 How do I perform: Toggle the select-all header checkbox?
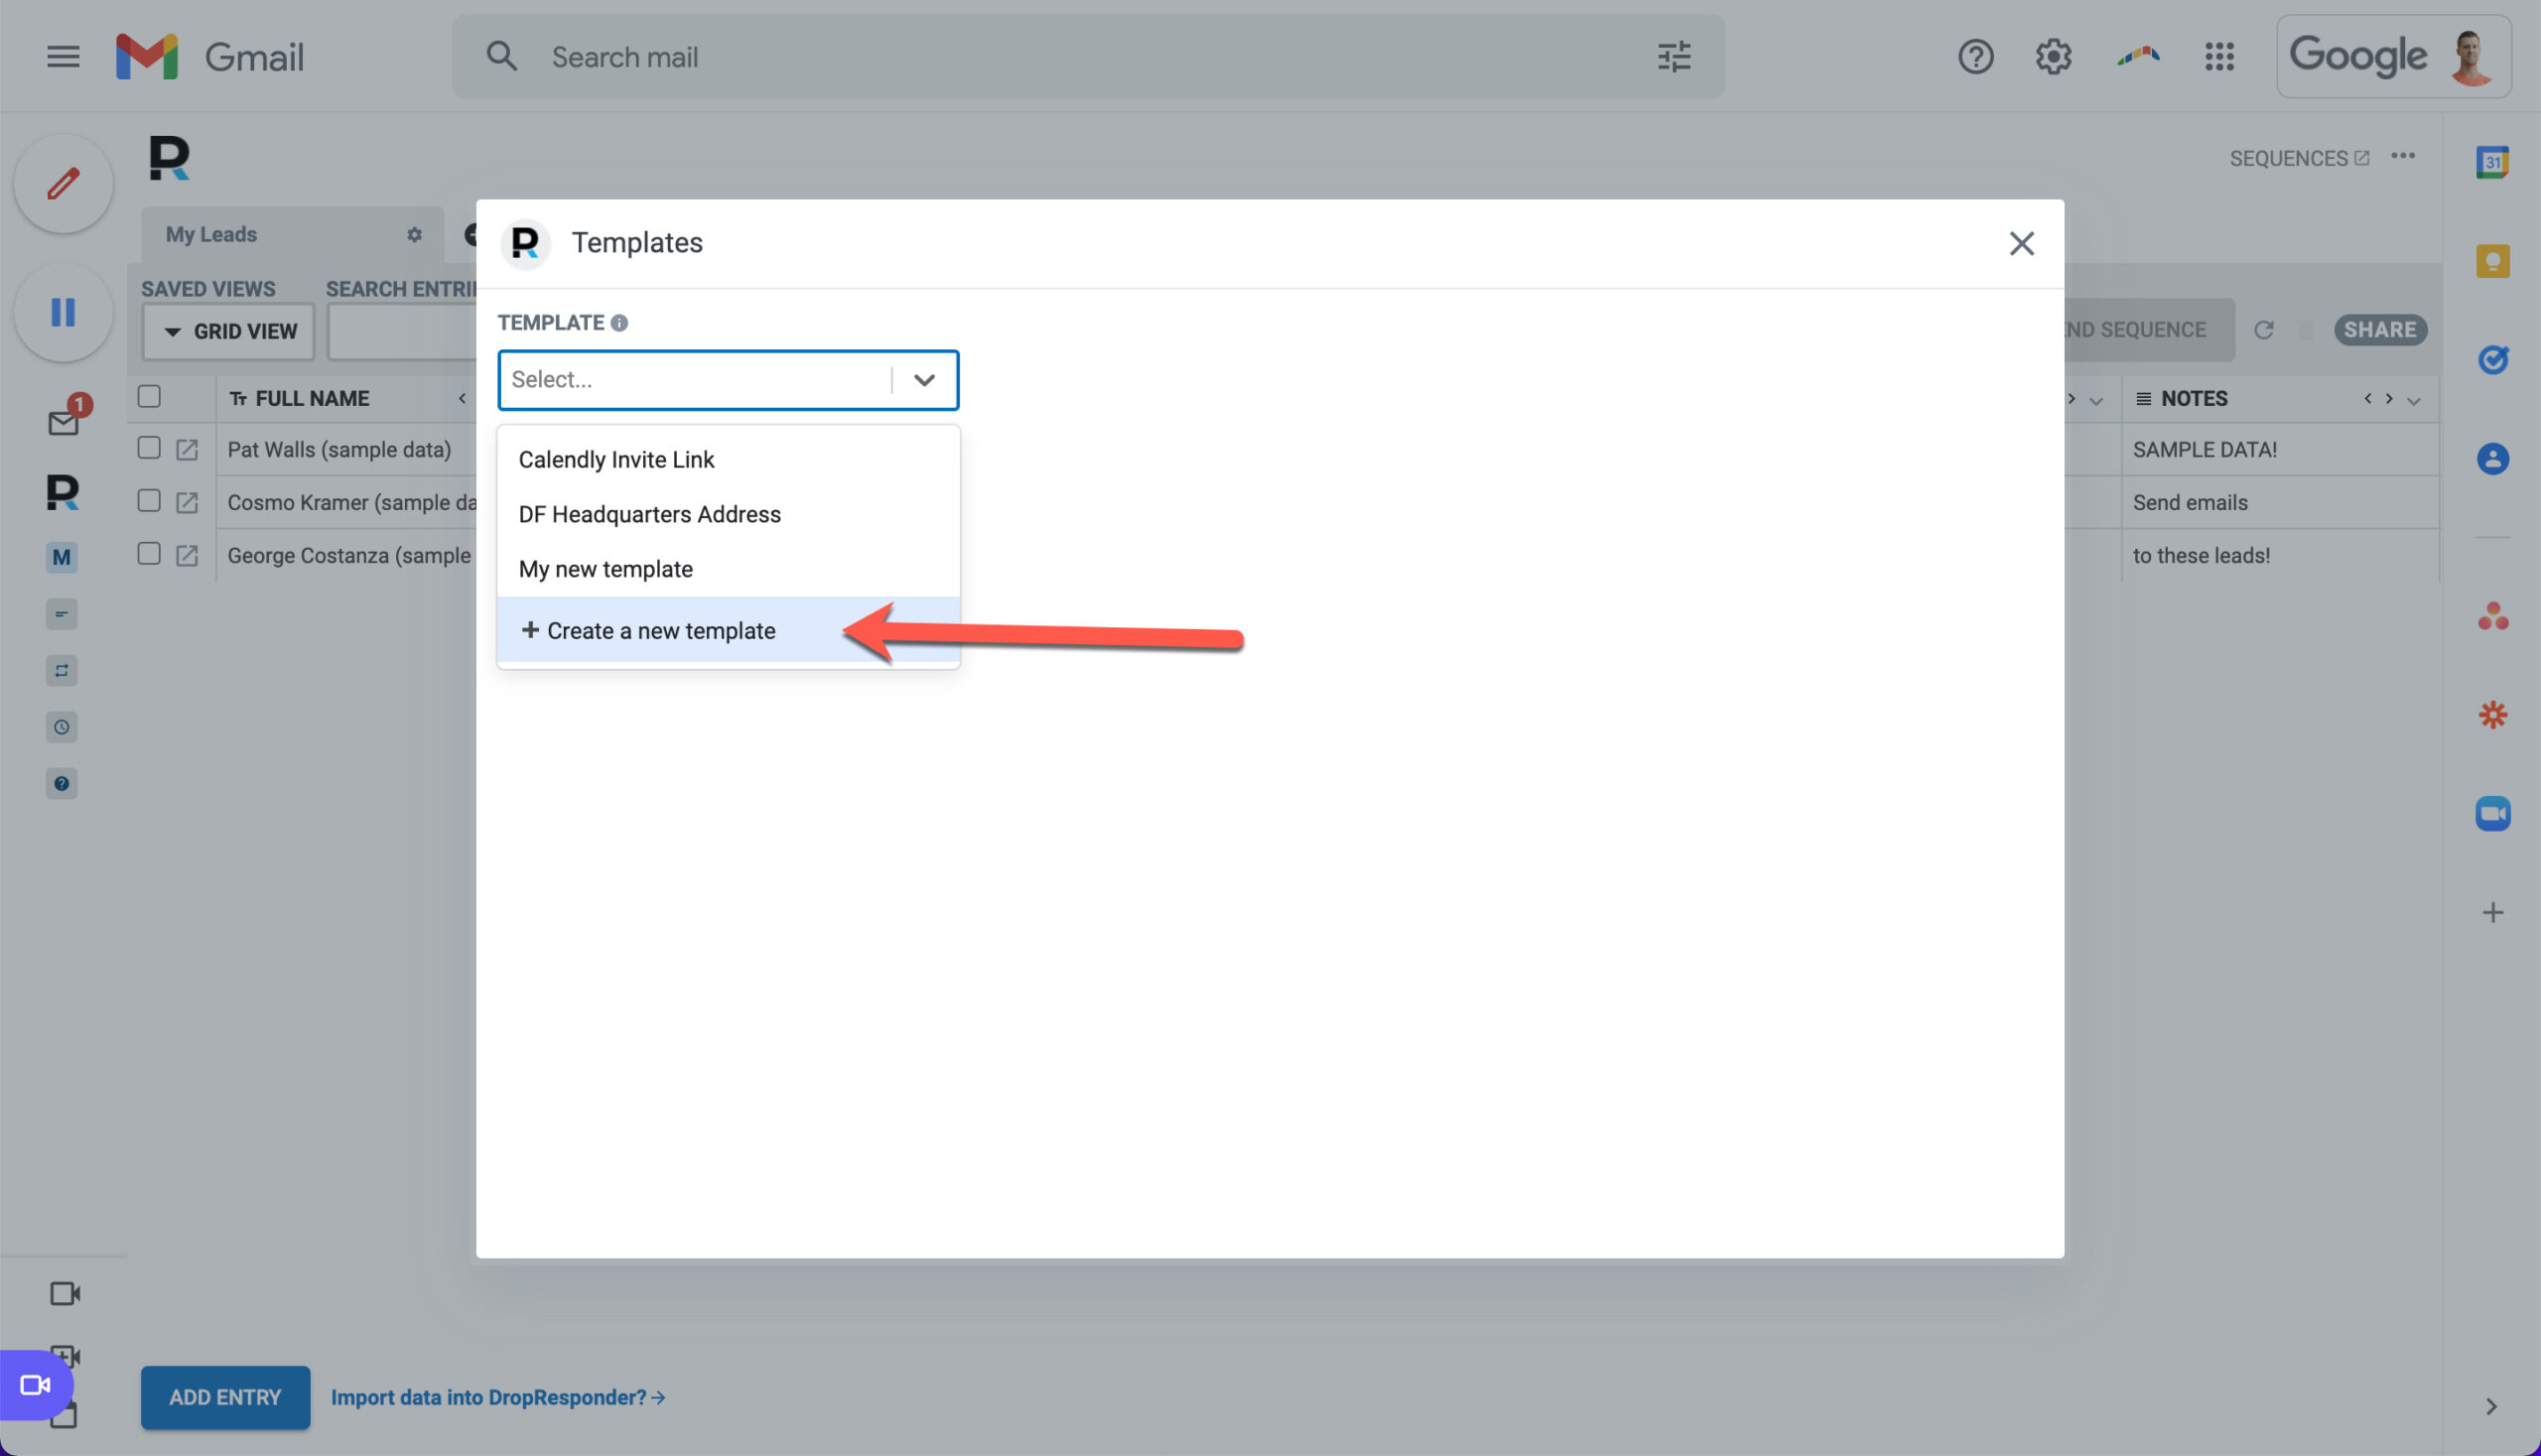tap(149, 397)
